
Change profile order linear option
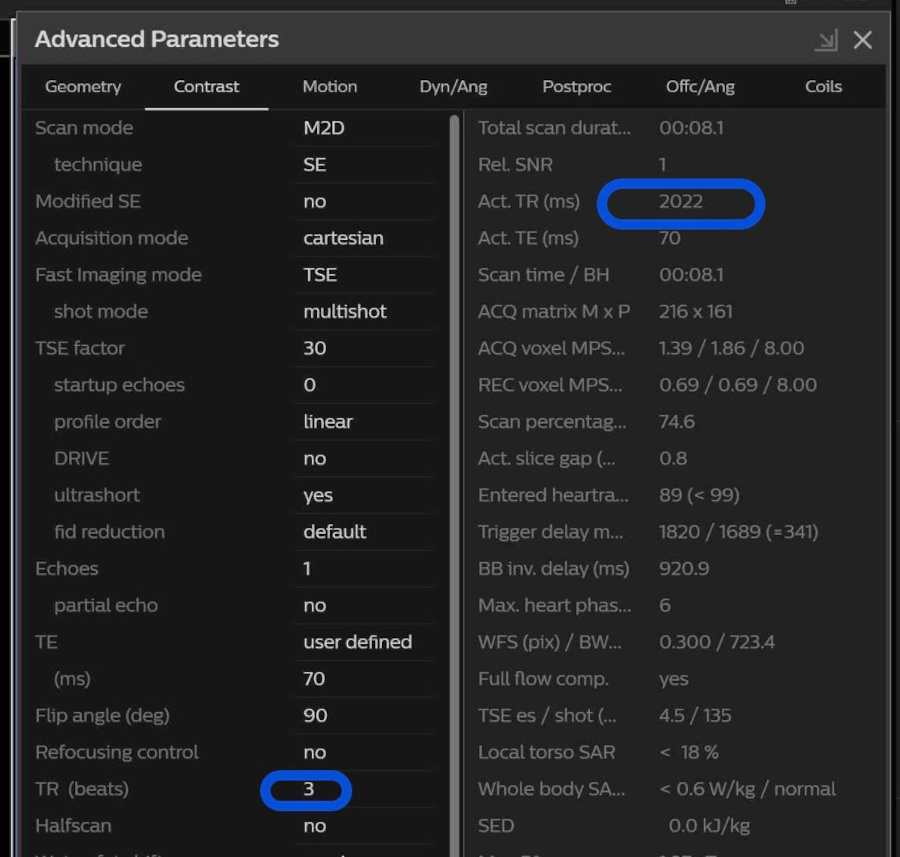(365, 422)
